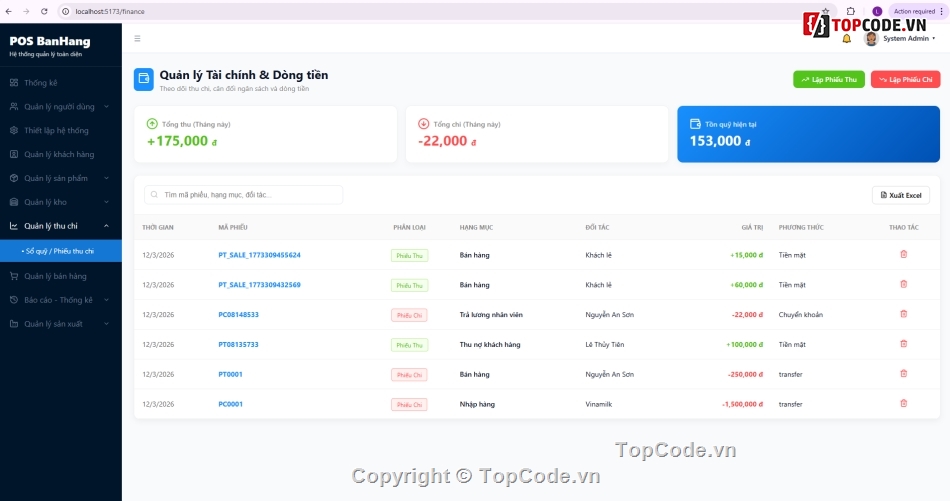Delete the PT_SALE_1773309432569 voucher

(x=903, y=284)
